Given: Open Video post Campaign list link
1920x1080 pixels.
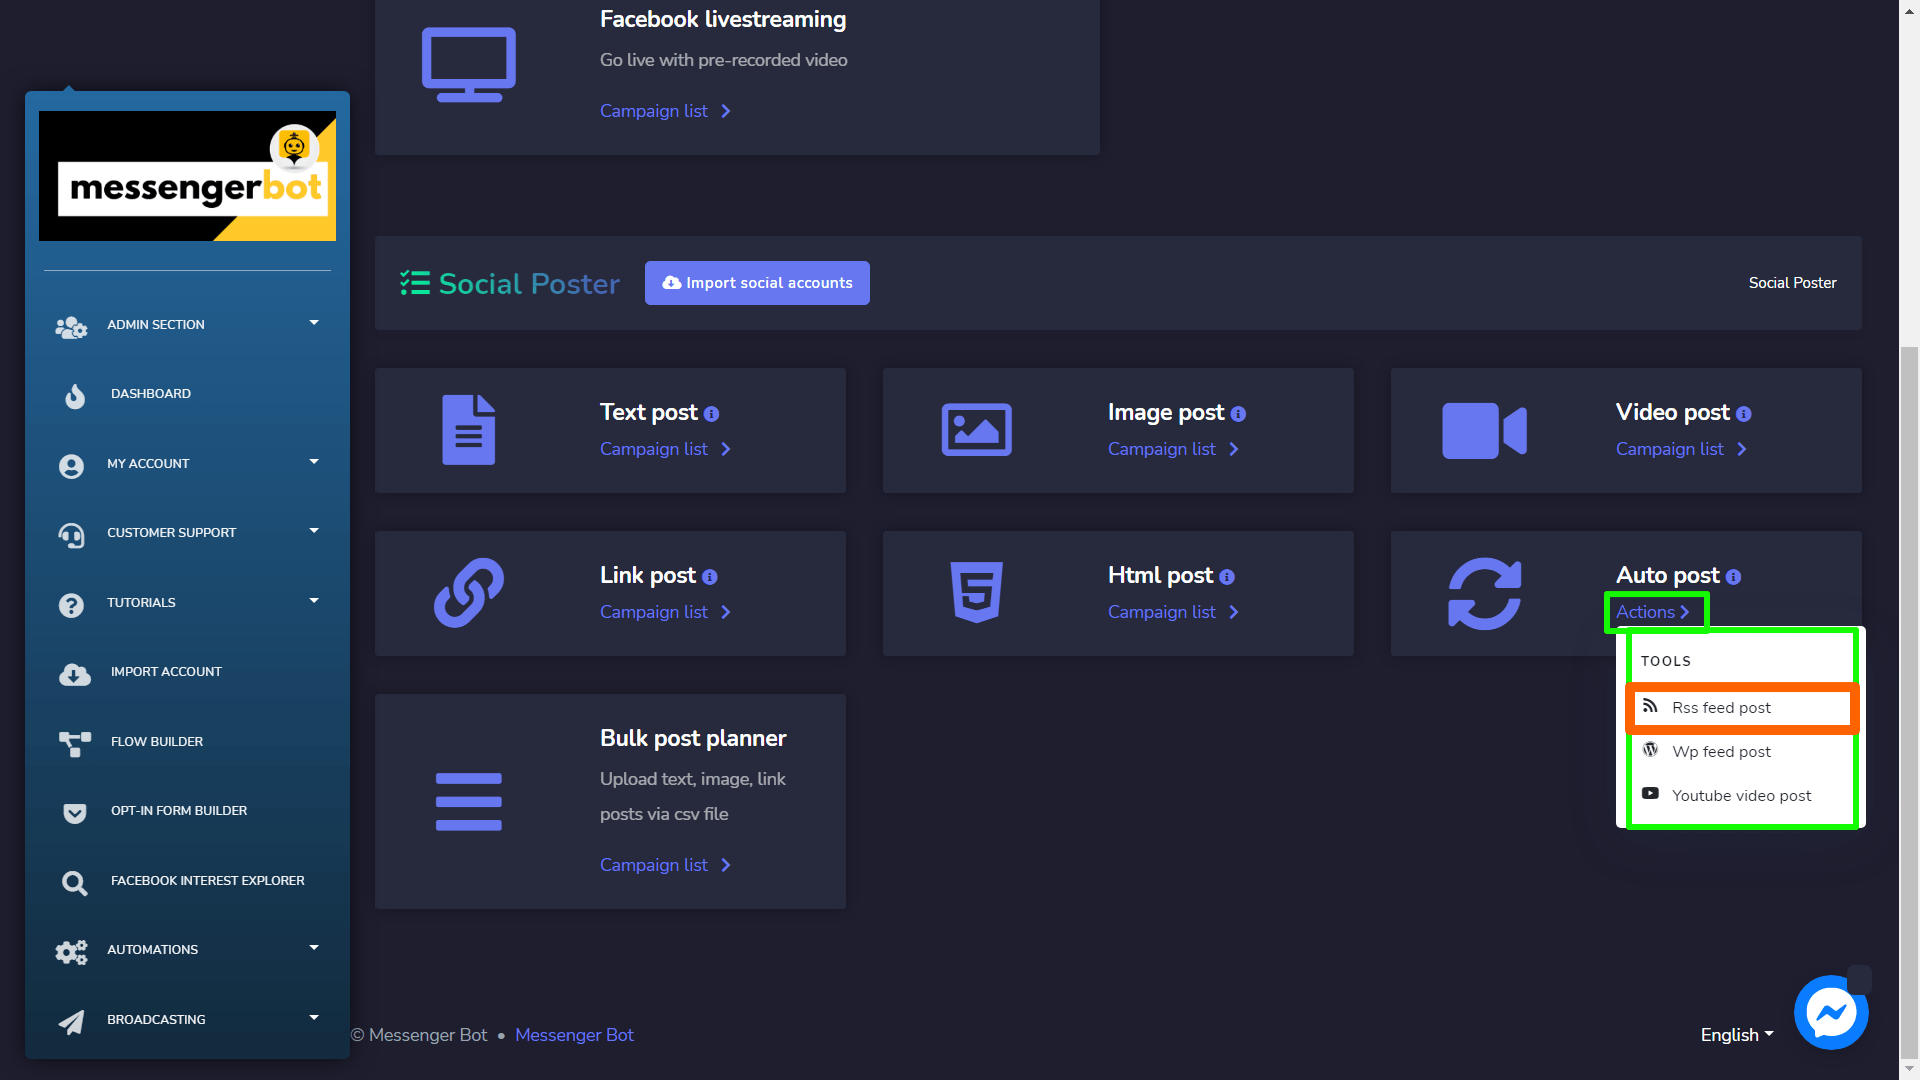Looking at the screenshot, I should tap(1681, 449).
